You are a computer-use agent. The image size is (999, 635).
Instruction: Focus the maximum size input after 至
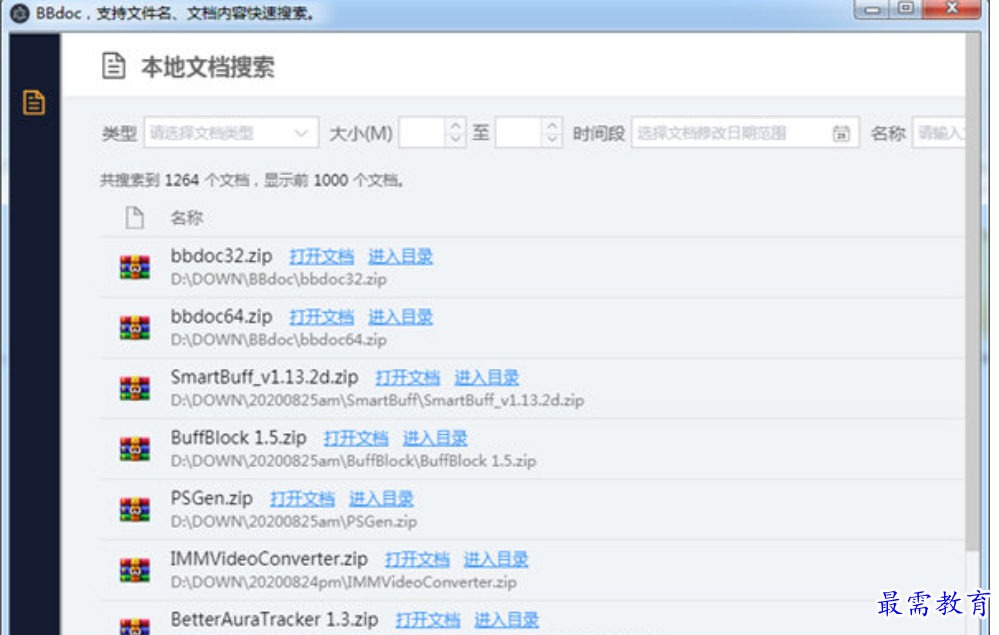pos(520,132)
